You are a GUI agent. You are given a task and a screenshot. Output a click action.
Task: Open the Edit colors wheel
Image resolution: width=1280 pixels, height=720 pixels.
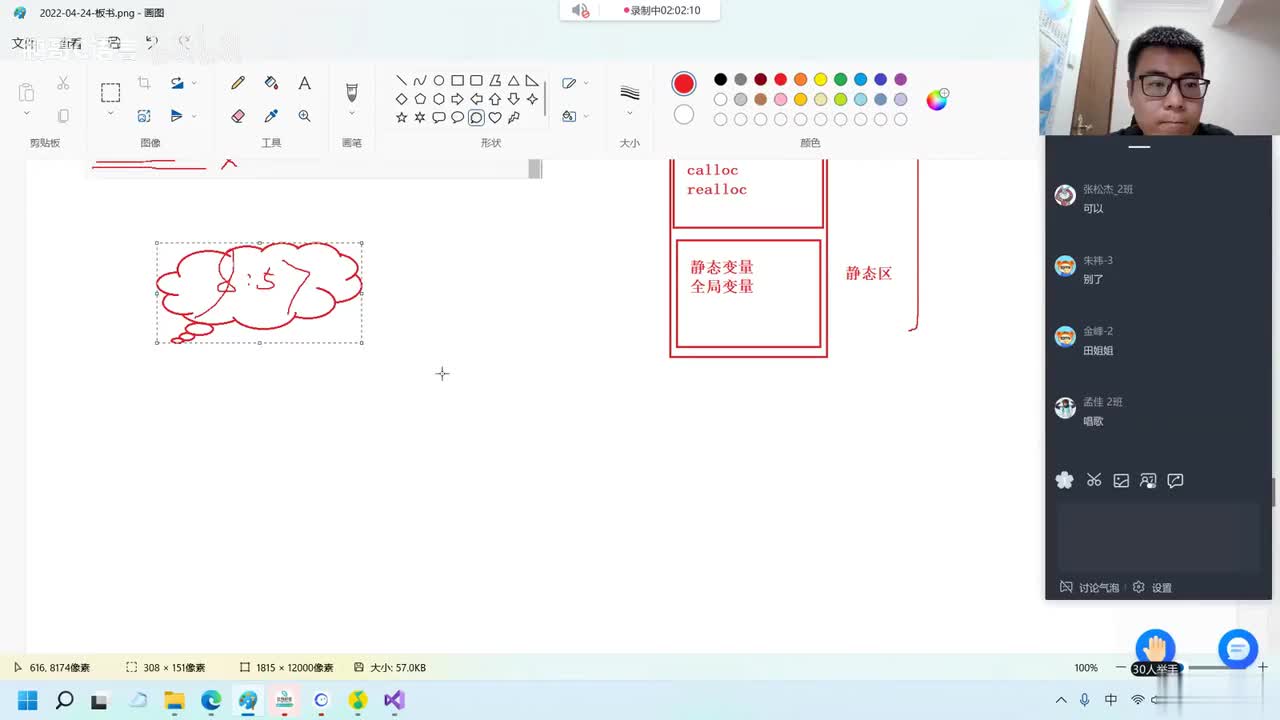coord(937,99)
